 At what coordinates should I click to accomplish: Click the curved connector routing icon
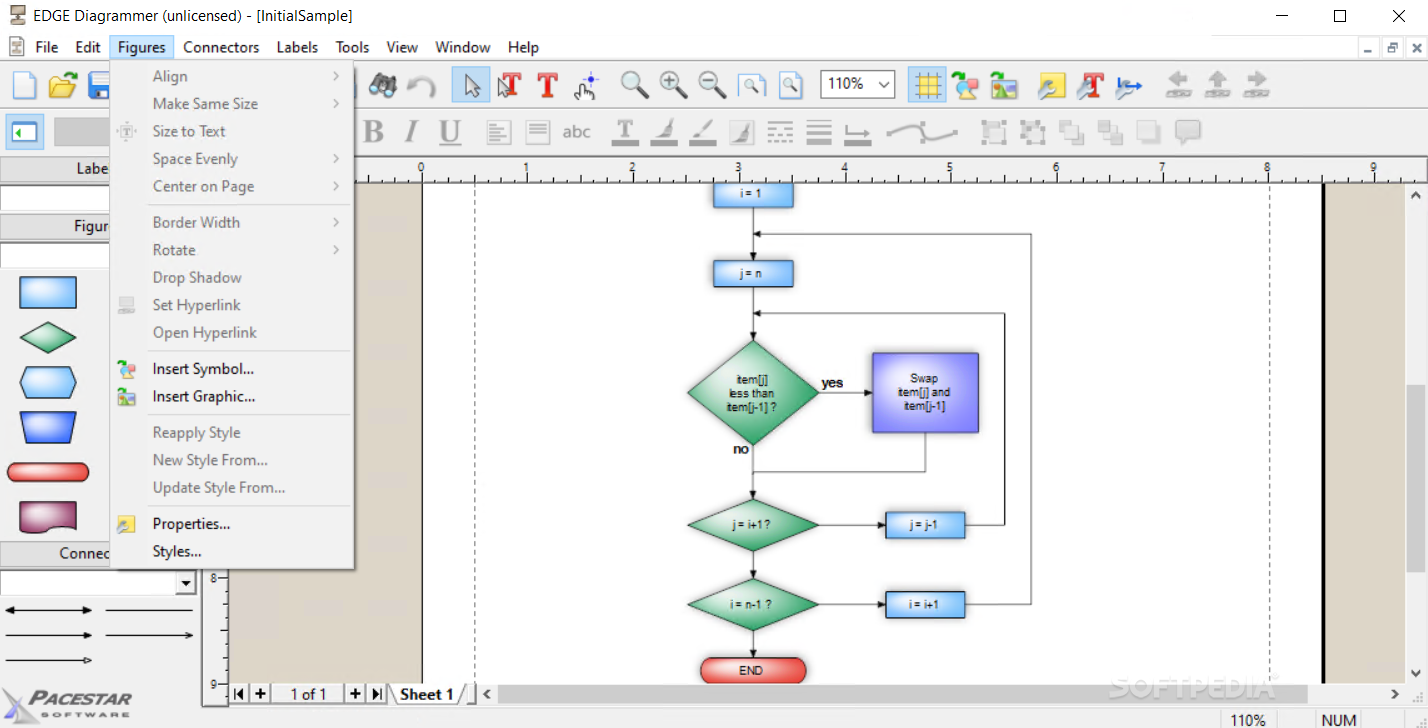[922, 132]
